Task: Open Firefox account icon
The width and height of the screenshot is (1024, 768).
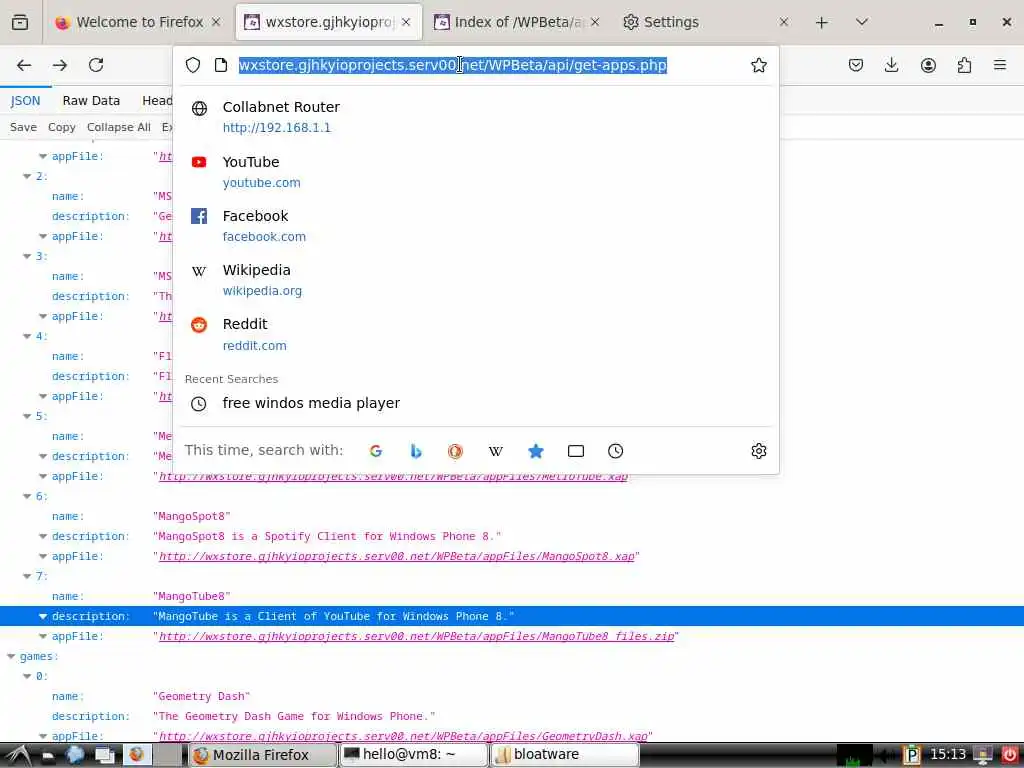Action: pyautogui.click(x=928, y=65)
